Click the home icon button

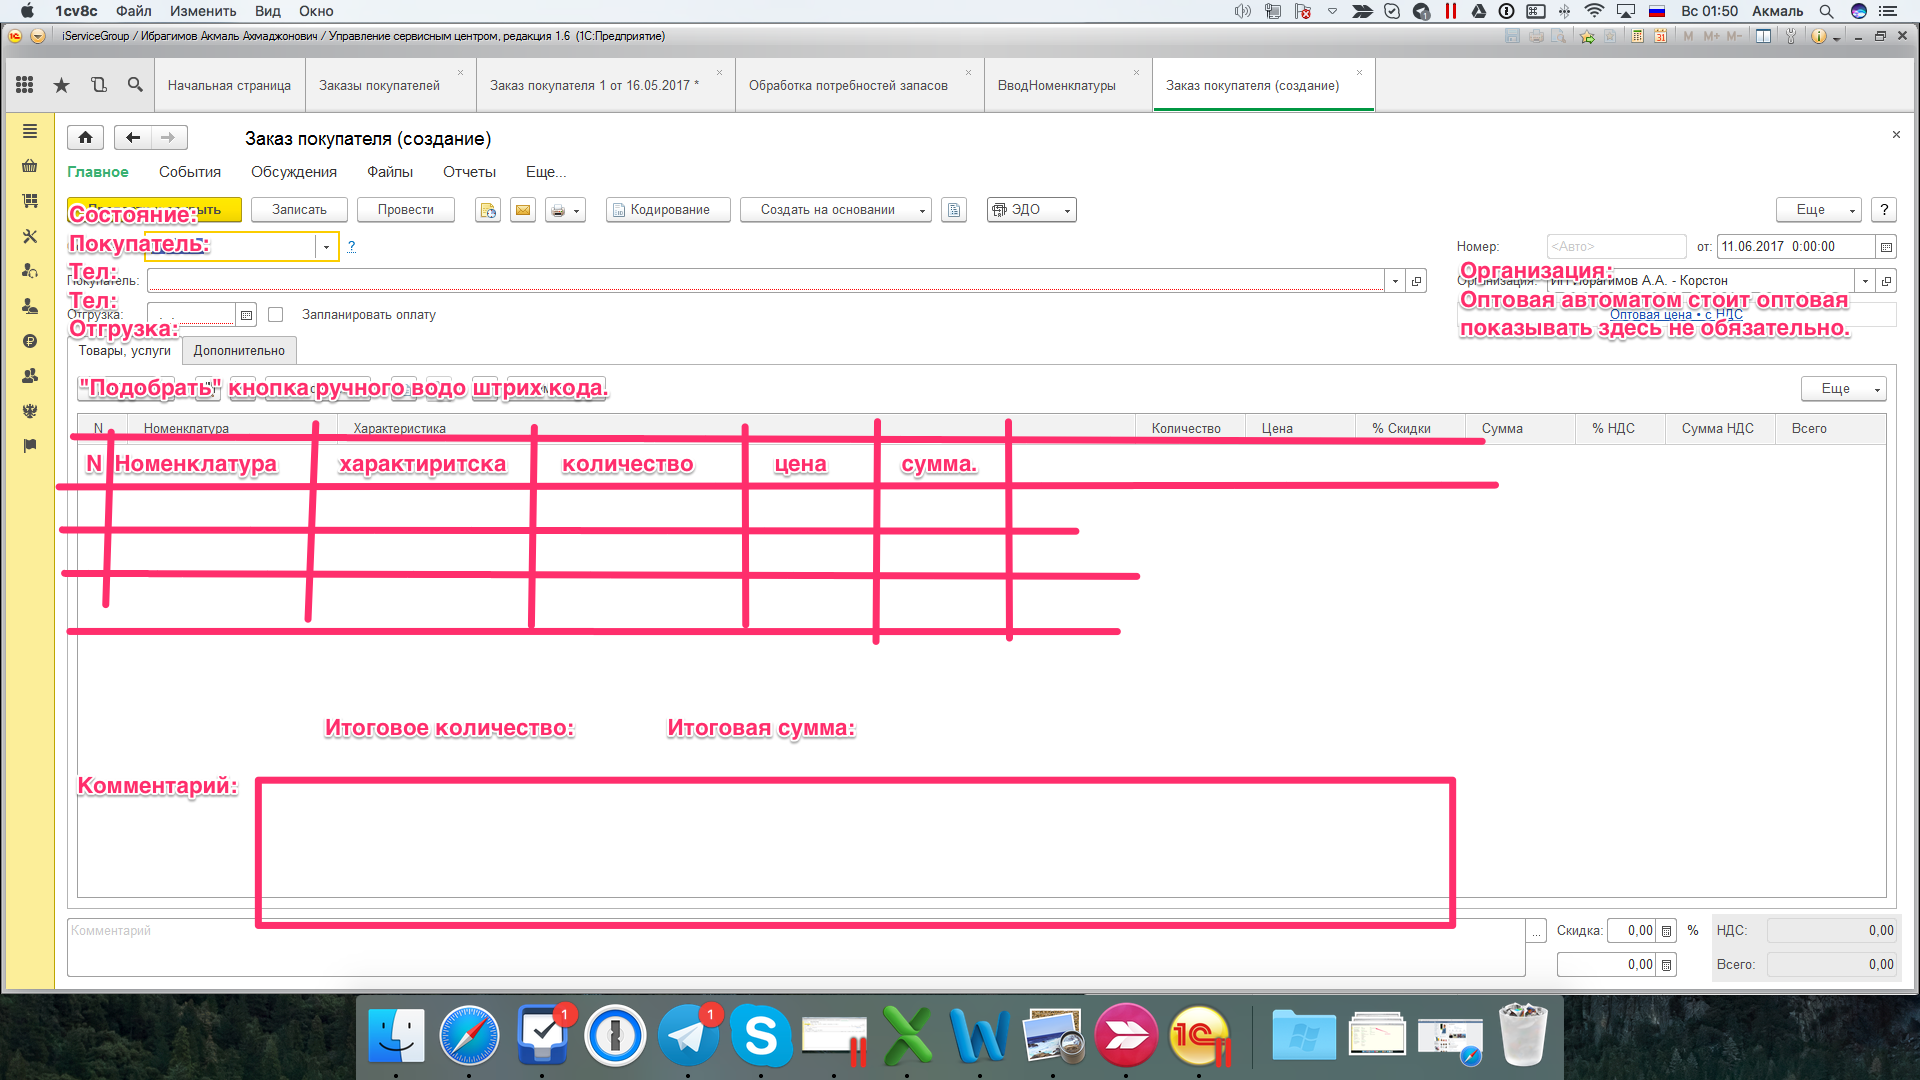point(86,138)
